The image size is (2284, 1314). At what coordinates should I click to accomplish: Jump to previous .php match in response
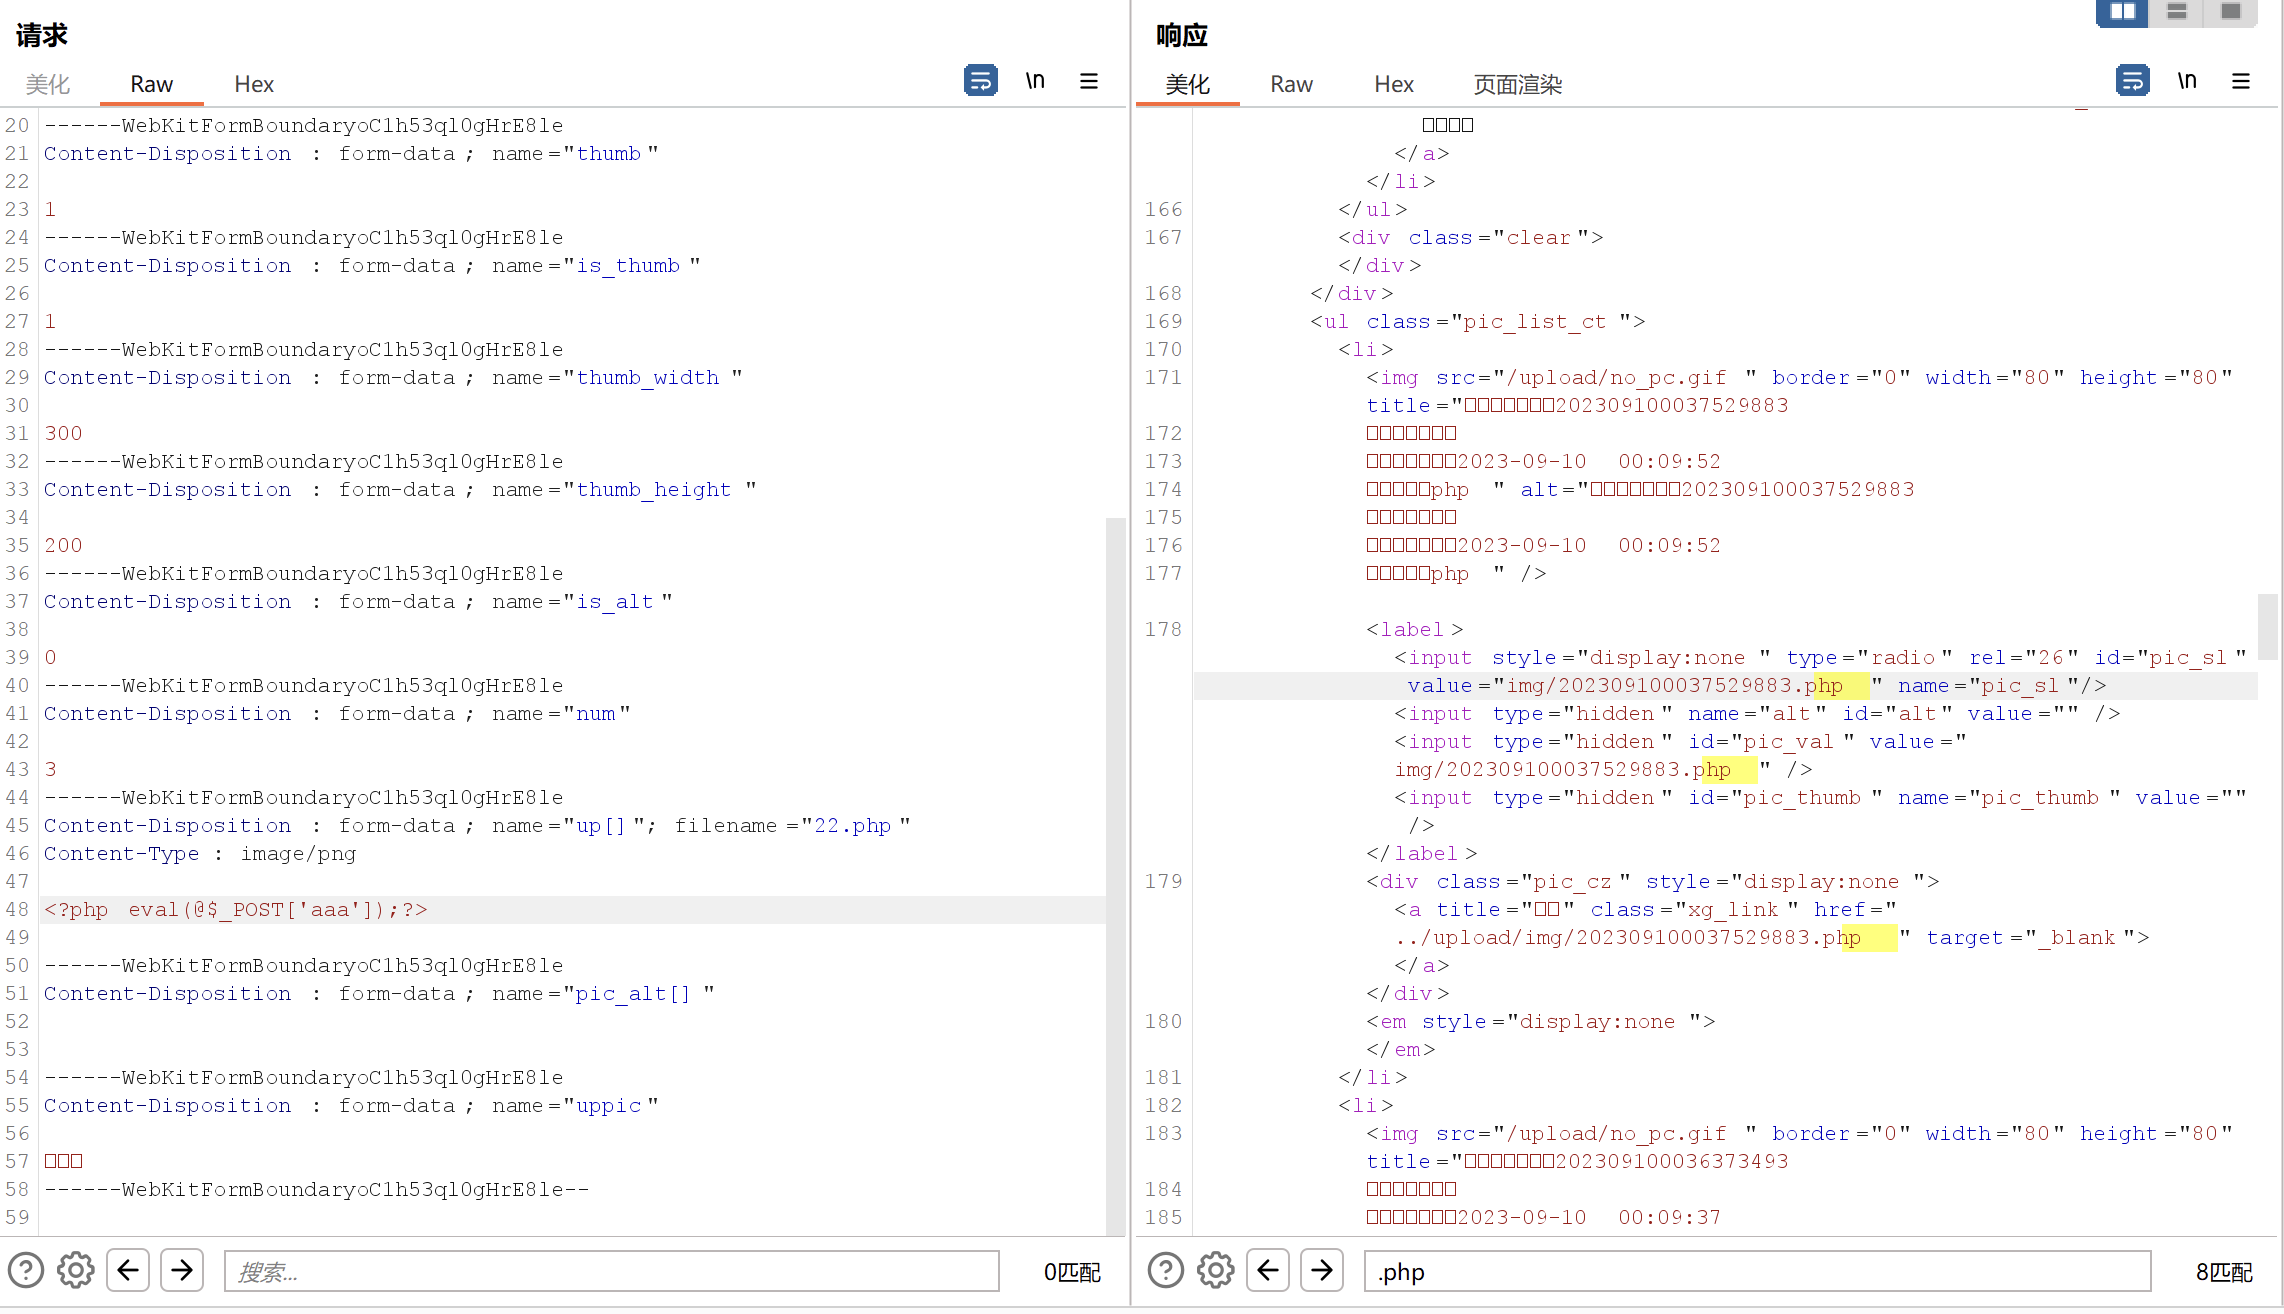(x=1268, y=1271)
